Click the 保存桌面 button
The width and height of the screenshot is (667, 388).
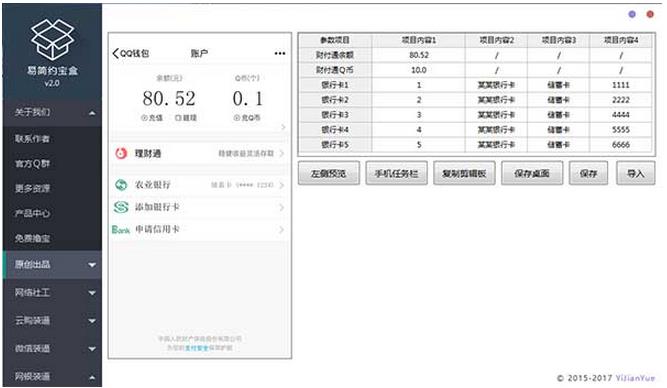532,173
